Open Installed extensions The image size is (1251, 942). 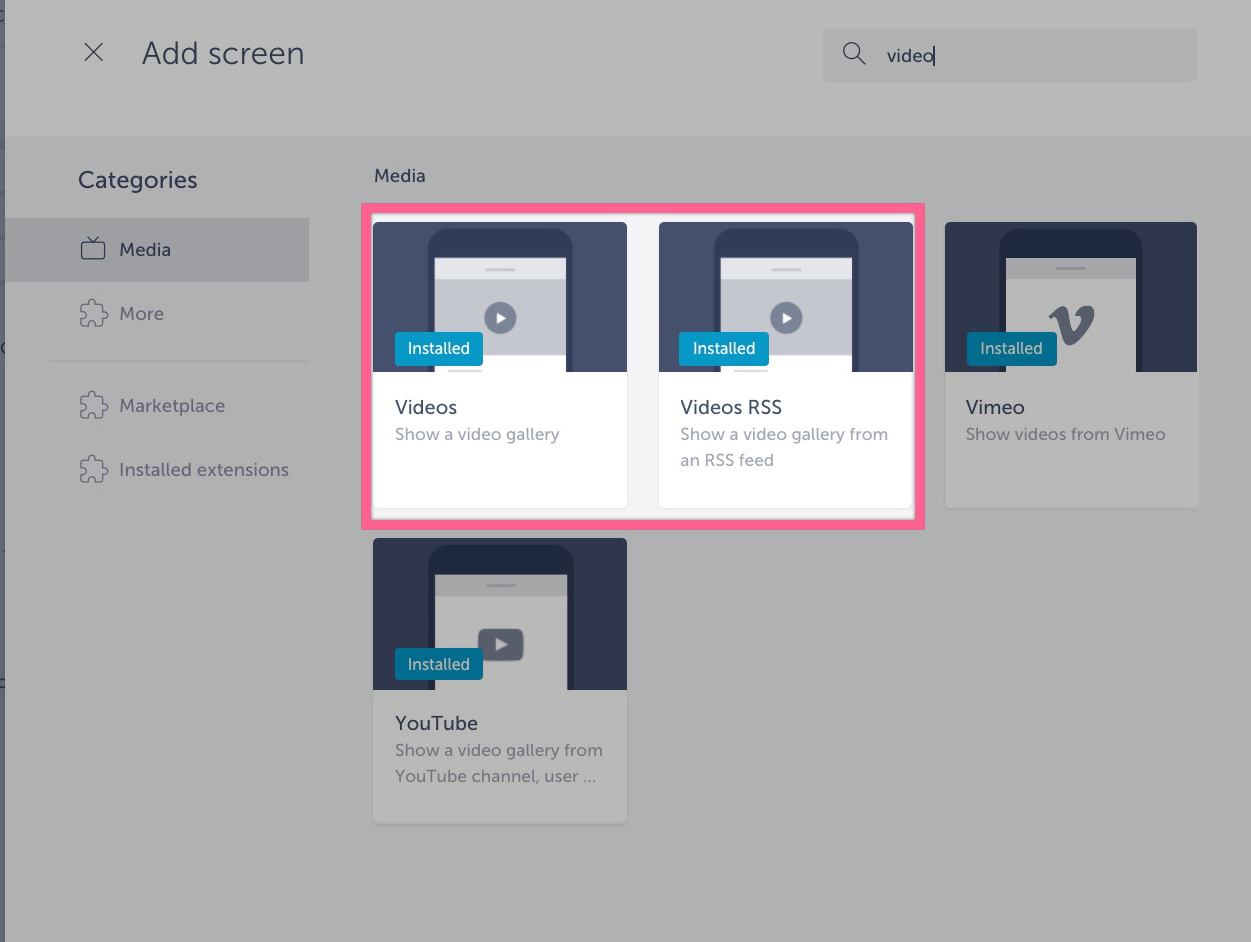click(203, 469)
